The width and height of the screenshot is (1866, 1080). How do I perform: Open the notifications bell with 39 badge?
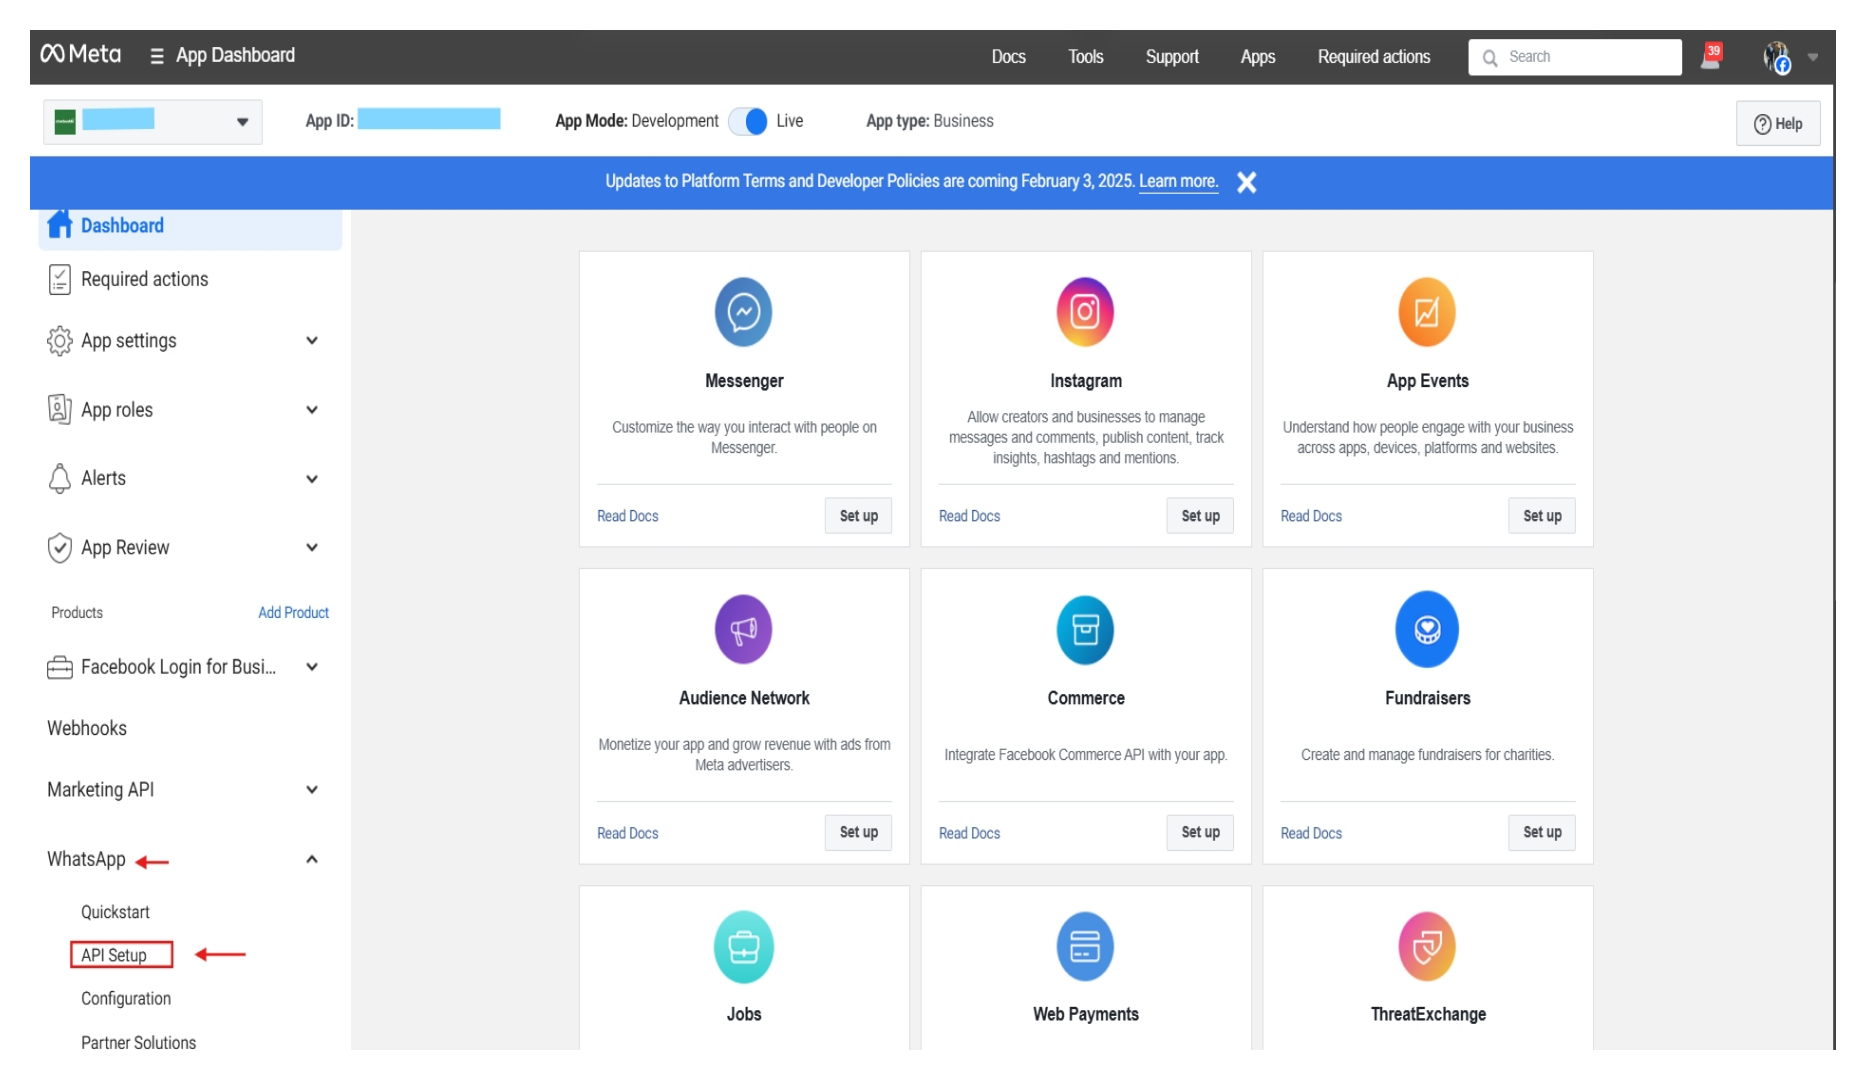coord(1712,56)
